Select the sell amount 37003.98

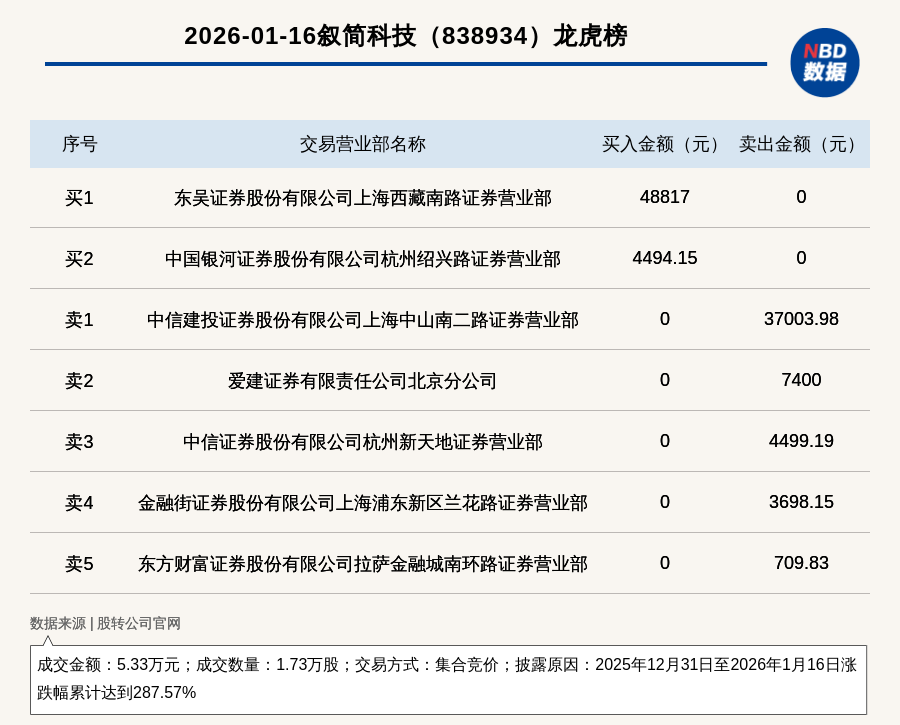pos(801,319)
